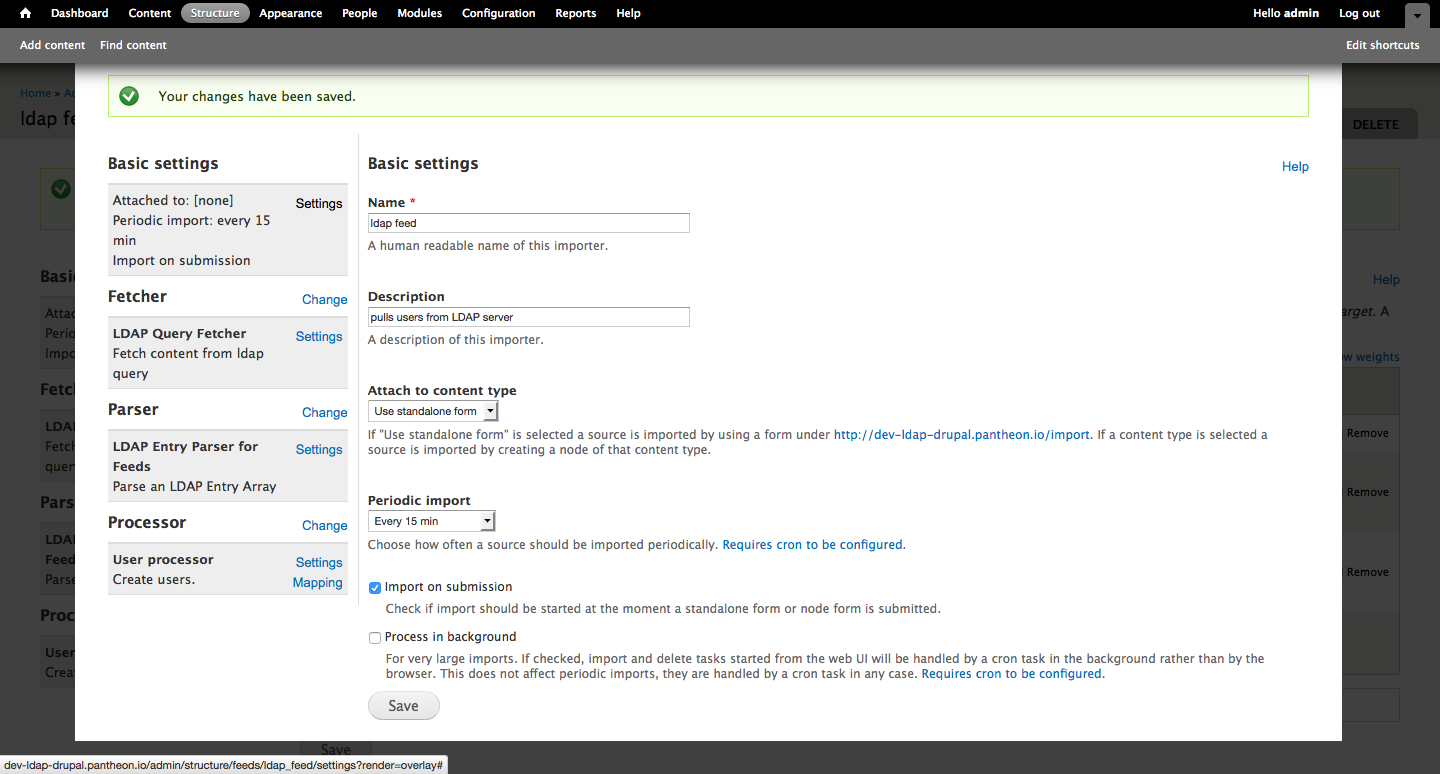The image size is (1440, 774).
Task: Open the People menu
Action: [360, 13]
